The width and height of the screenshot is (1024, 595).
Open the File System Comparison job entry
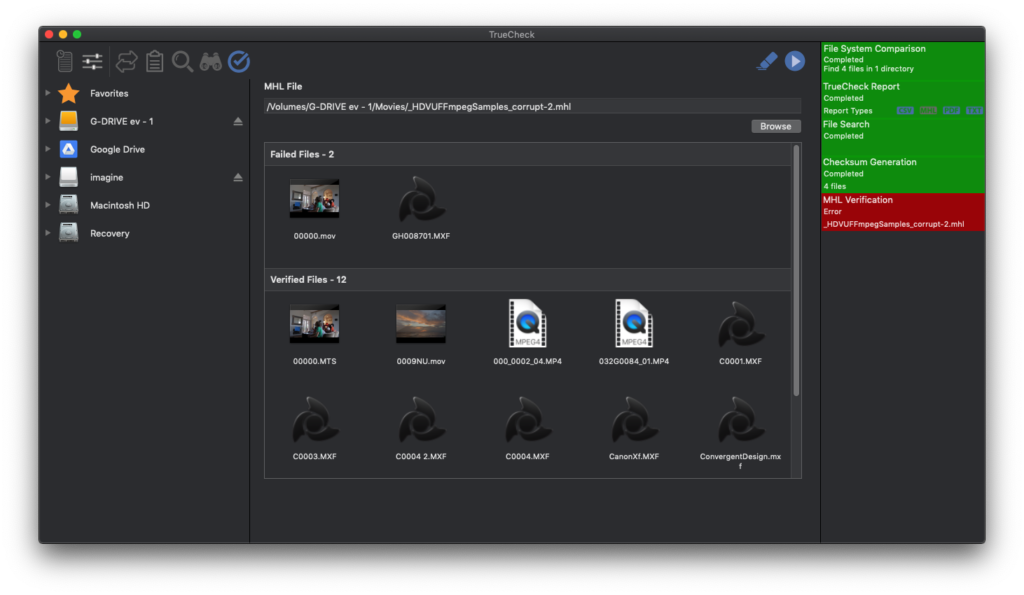click(x=903, y=61)
